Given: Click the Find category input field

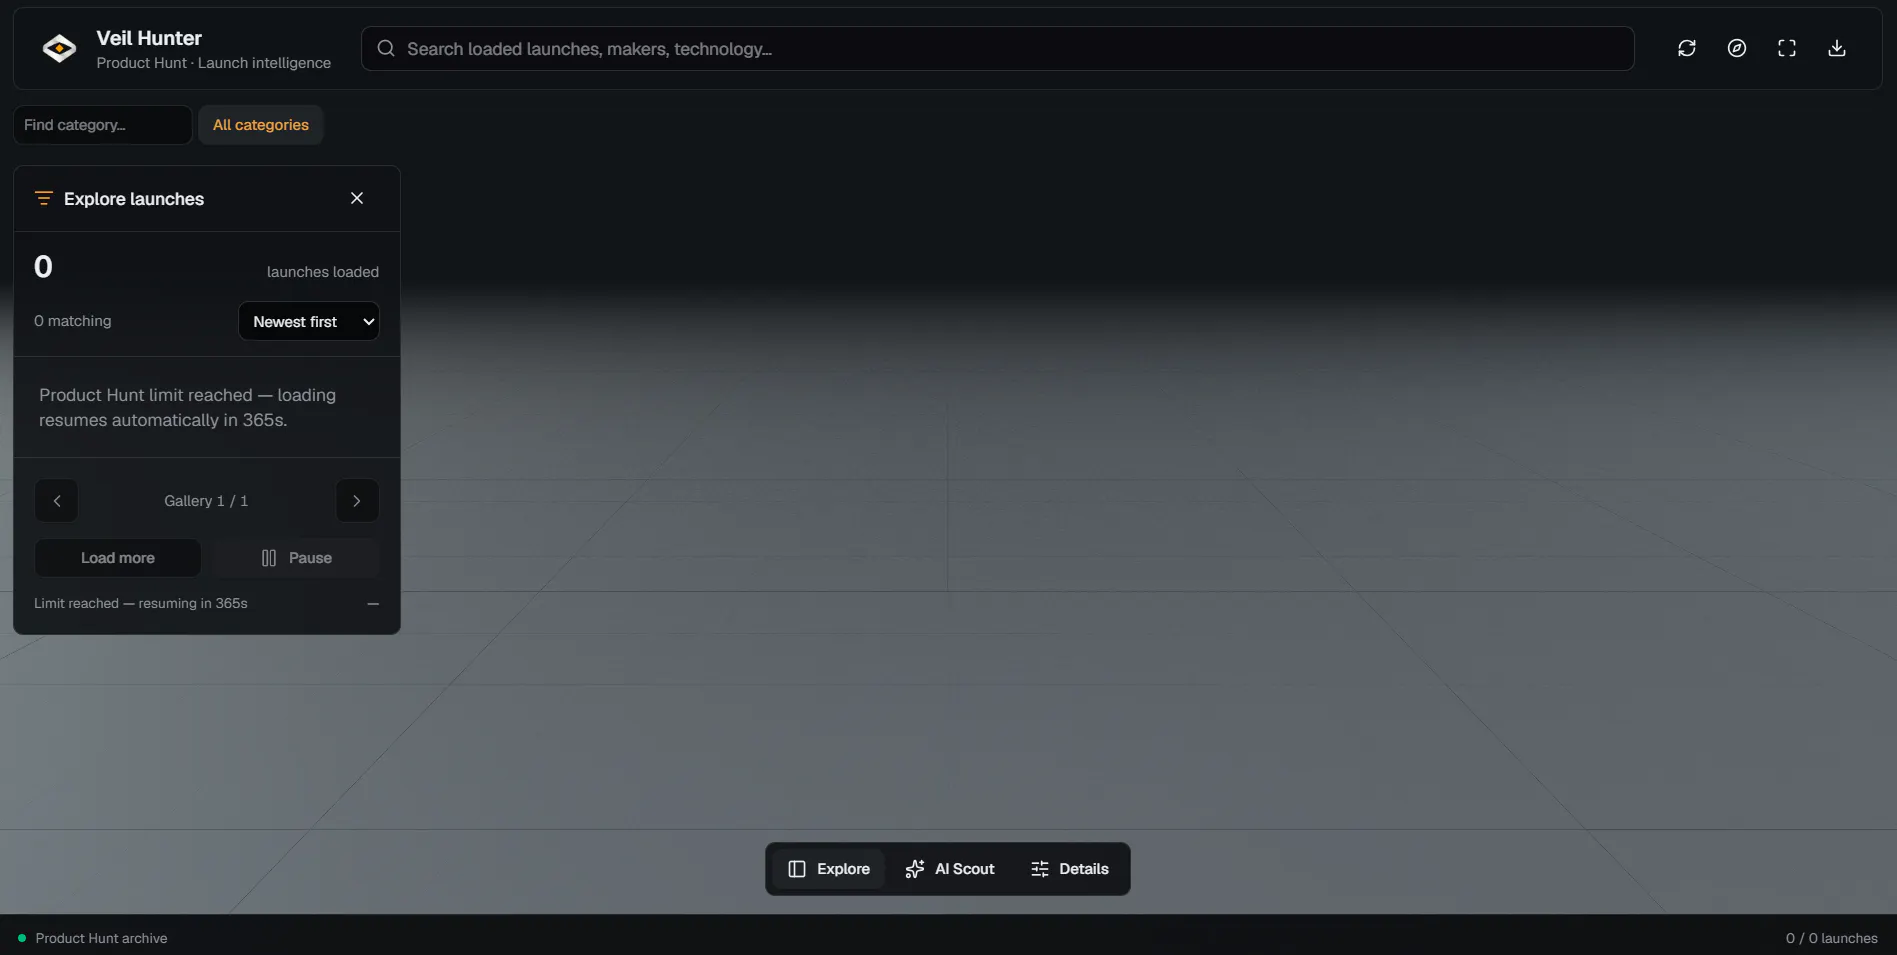Looking at the screenshot, I should point(103,125).
